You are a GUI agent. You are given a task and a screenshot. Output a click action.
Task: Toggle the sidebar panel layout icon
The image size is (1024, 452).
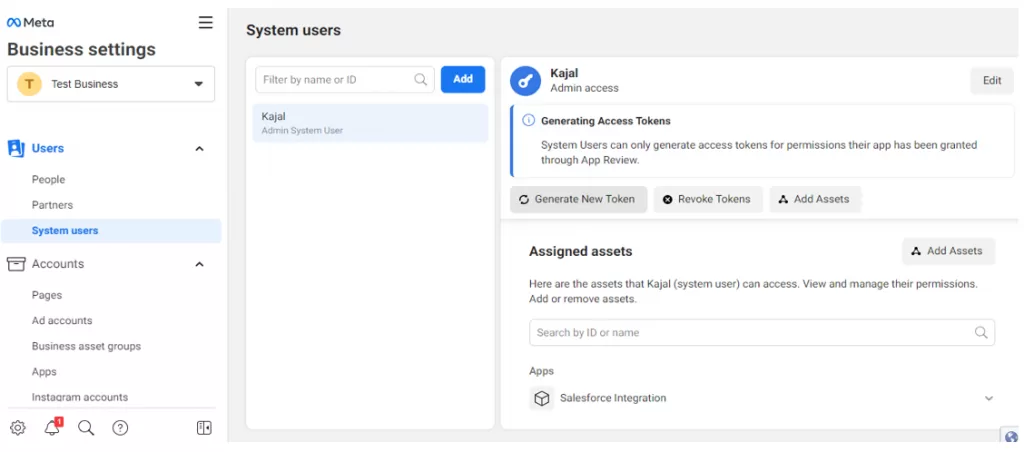pyautogui.click(x=204, y=428)
